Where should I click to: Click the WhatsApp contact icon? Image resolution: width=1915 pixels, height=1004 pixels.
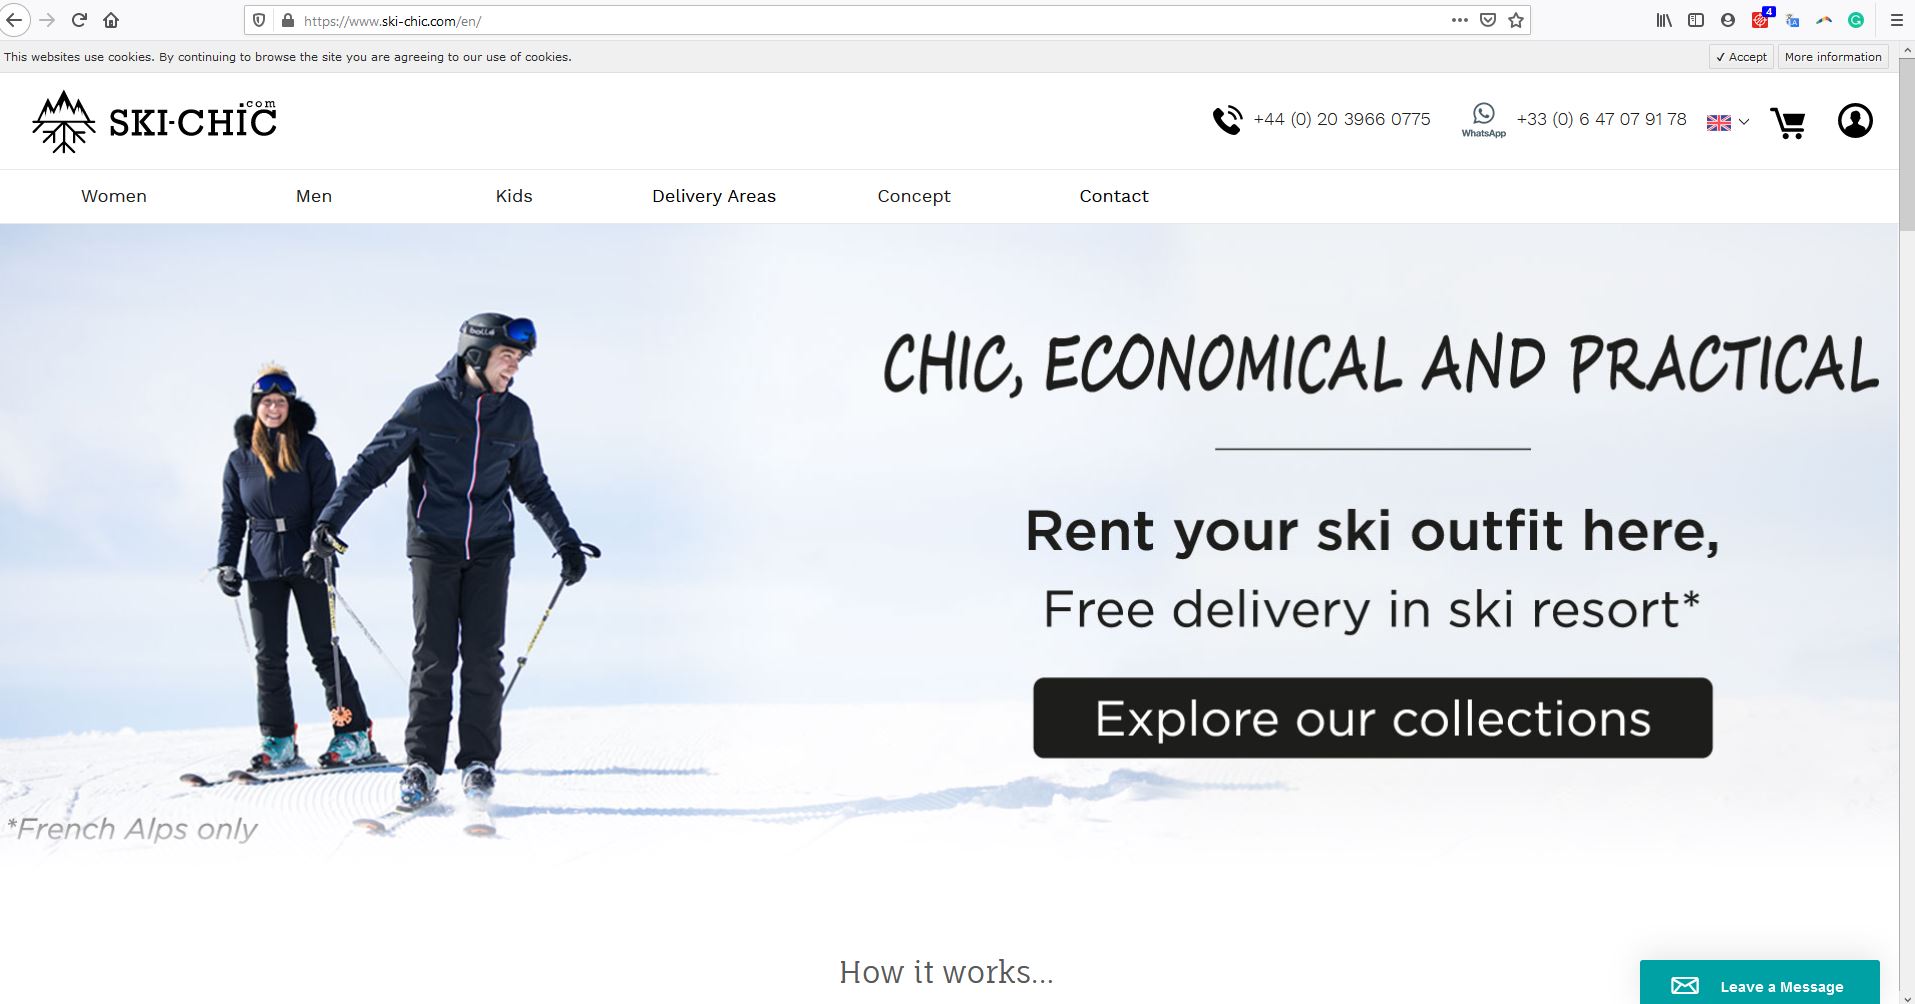coord(1483,120)
